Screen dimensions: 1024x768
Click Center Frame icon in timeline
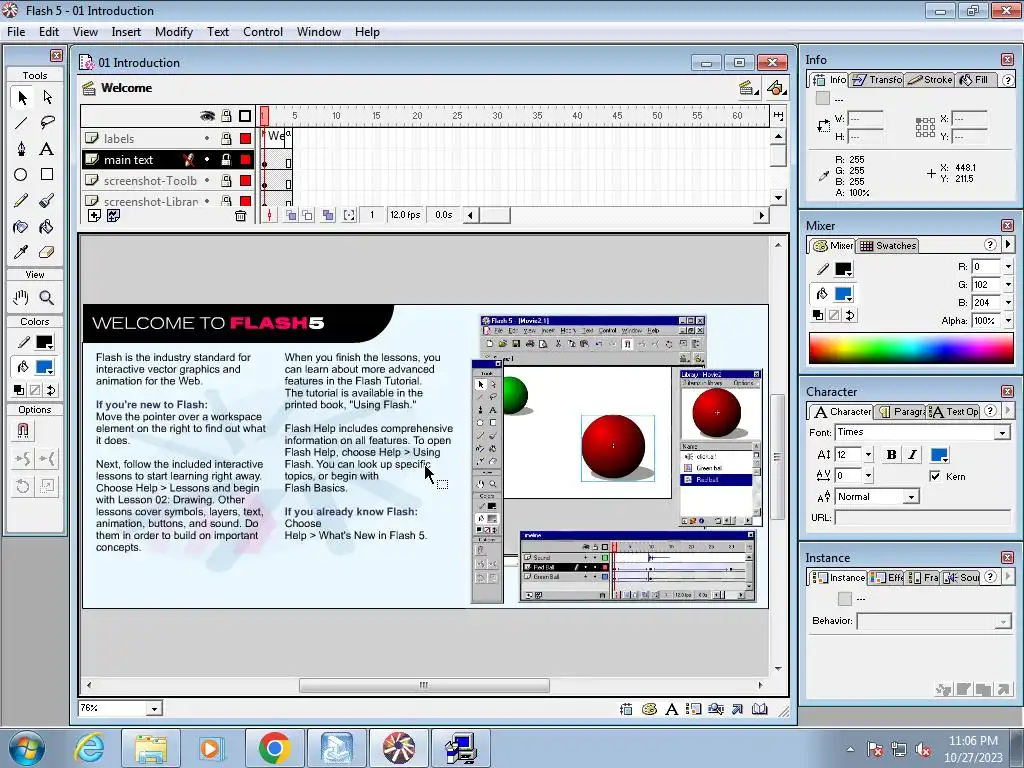tap(270, 215)
